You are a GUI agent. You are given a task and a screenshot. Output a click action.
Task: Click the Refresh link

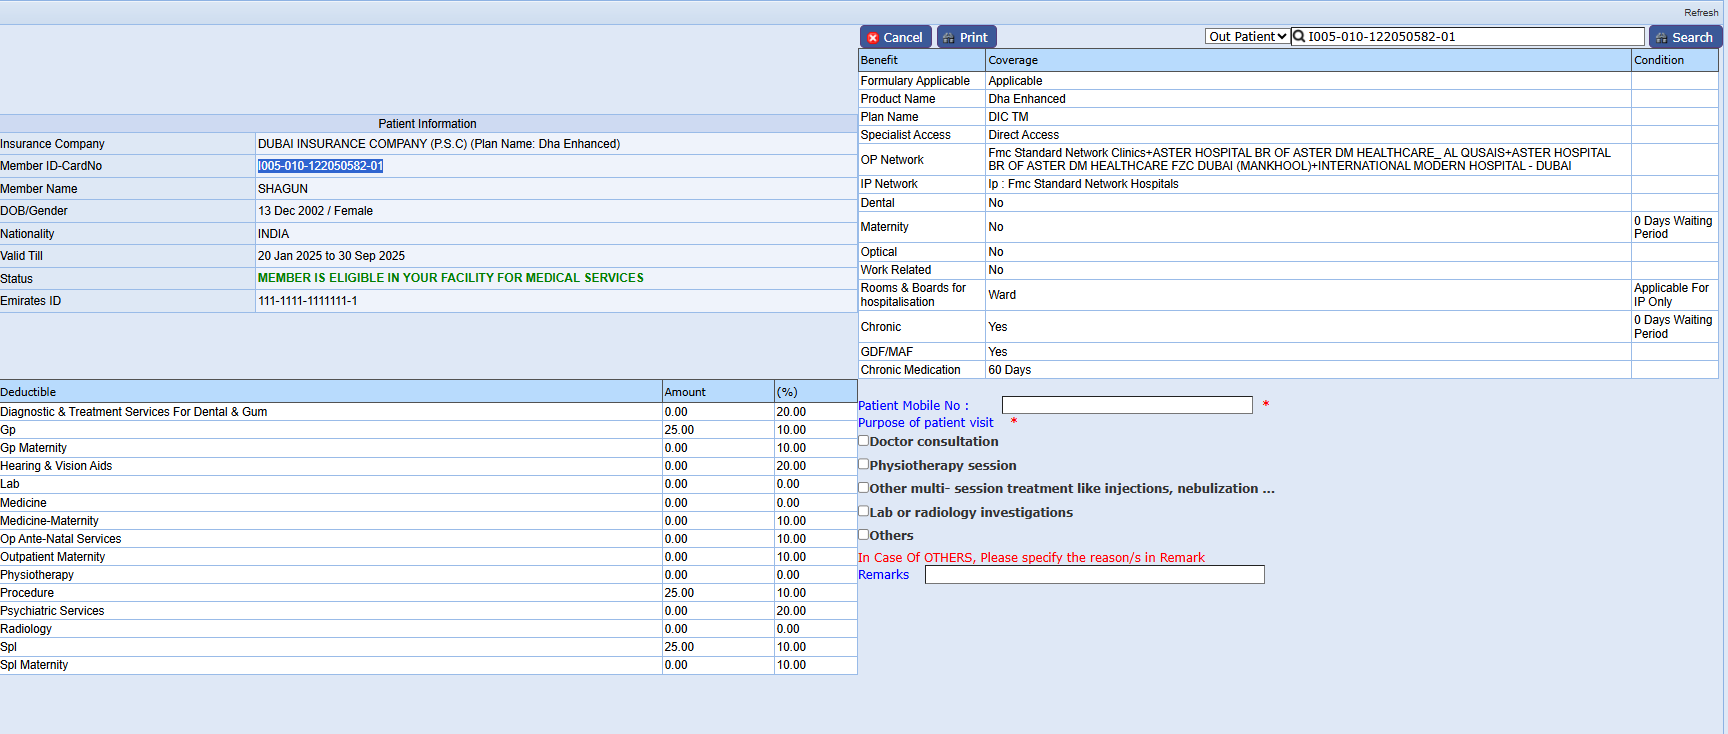point(1700,13)
